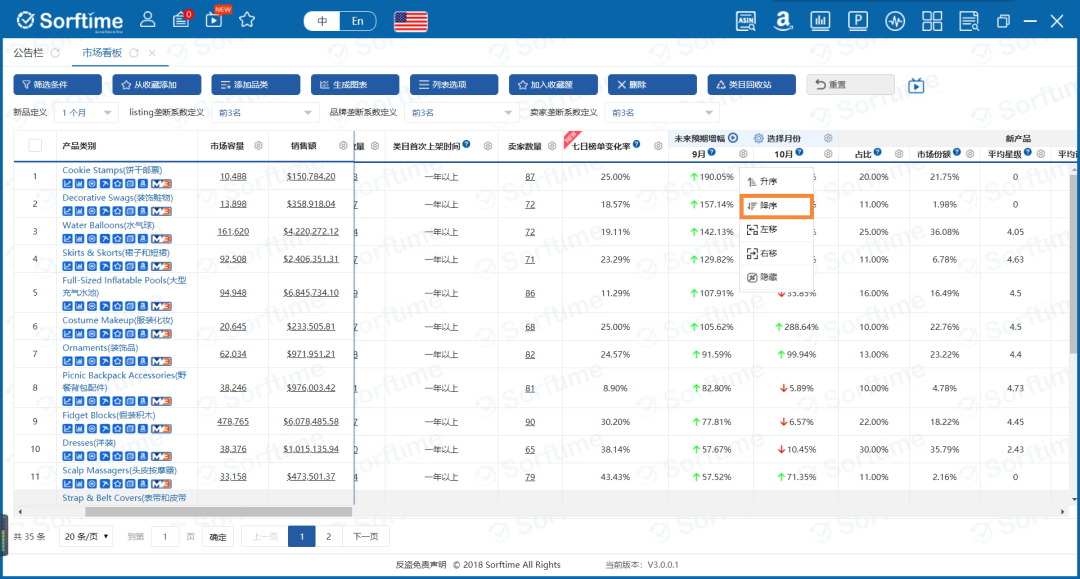The width and height of the screenshot is (1080, 579).
Task: Open the user account icon
Action: click(x=147, y=20)
